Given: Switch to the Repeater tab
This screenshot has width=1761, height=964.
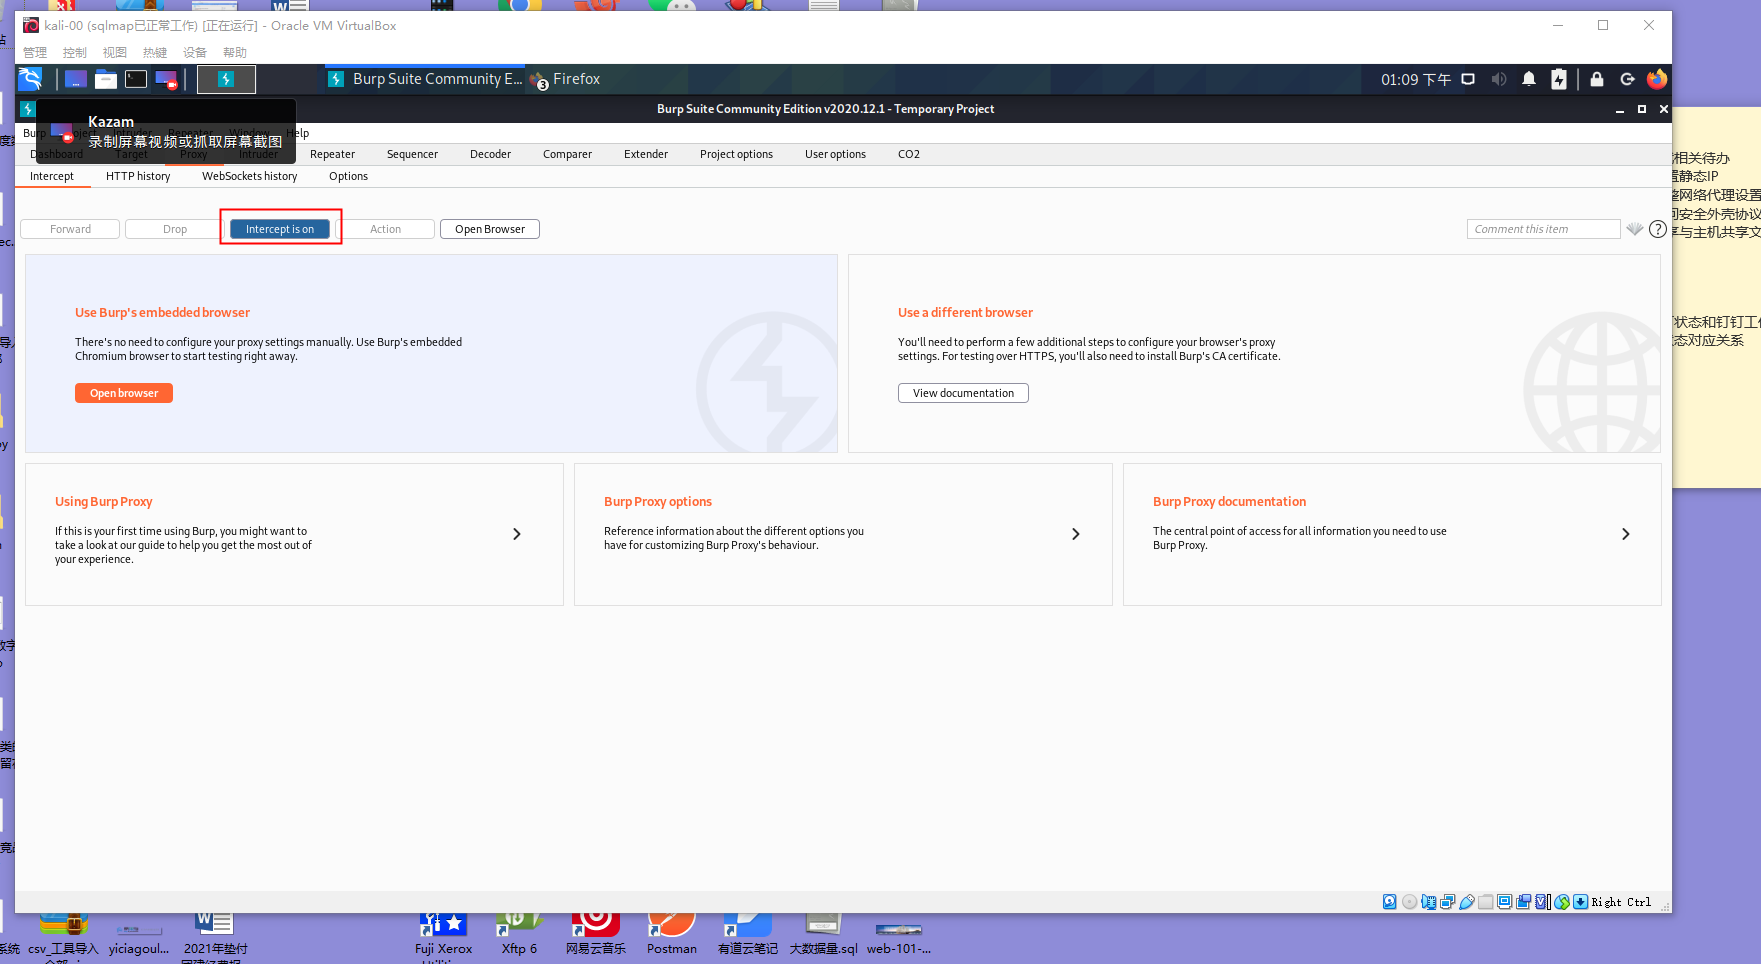Looking at the screenshot, I should pos(332,154).
